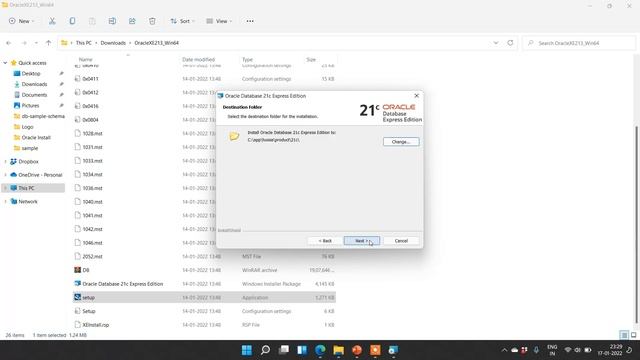
Task: Click the Delete trash icon in toolbar
Action: click(x=152, y=21)
